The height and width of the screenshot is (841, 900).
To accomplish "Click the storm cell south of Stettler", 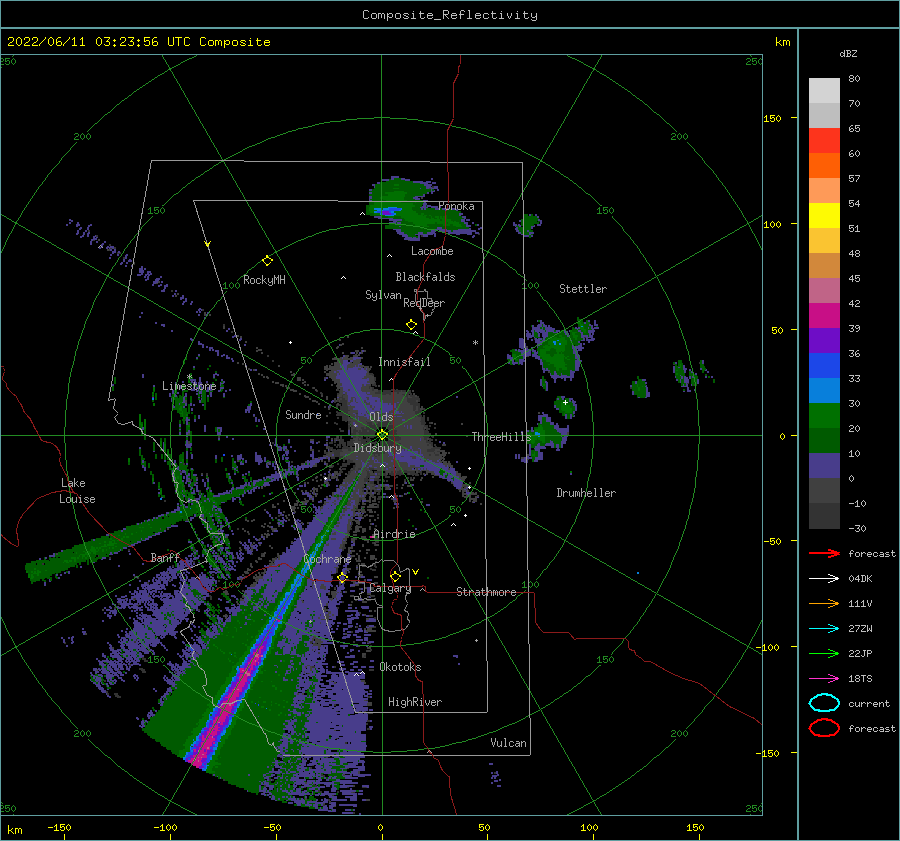I will (557, 349).
